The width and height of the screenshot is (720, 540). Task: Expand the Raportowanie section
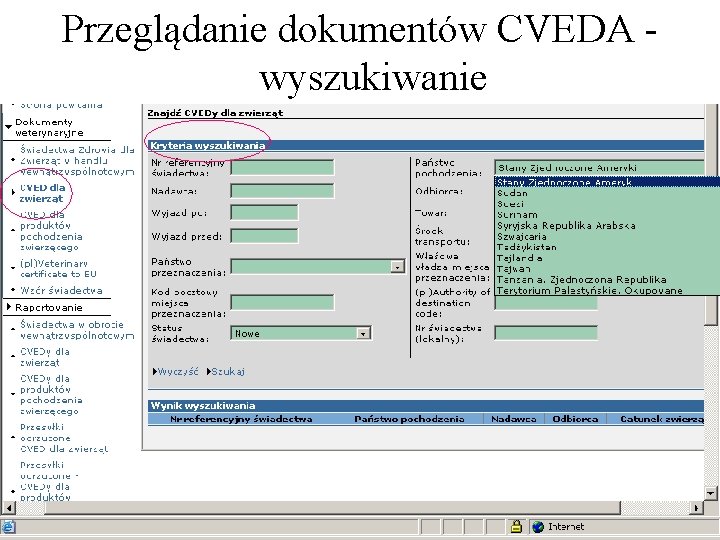coord(9,307)
